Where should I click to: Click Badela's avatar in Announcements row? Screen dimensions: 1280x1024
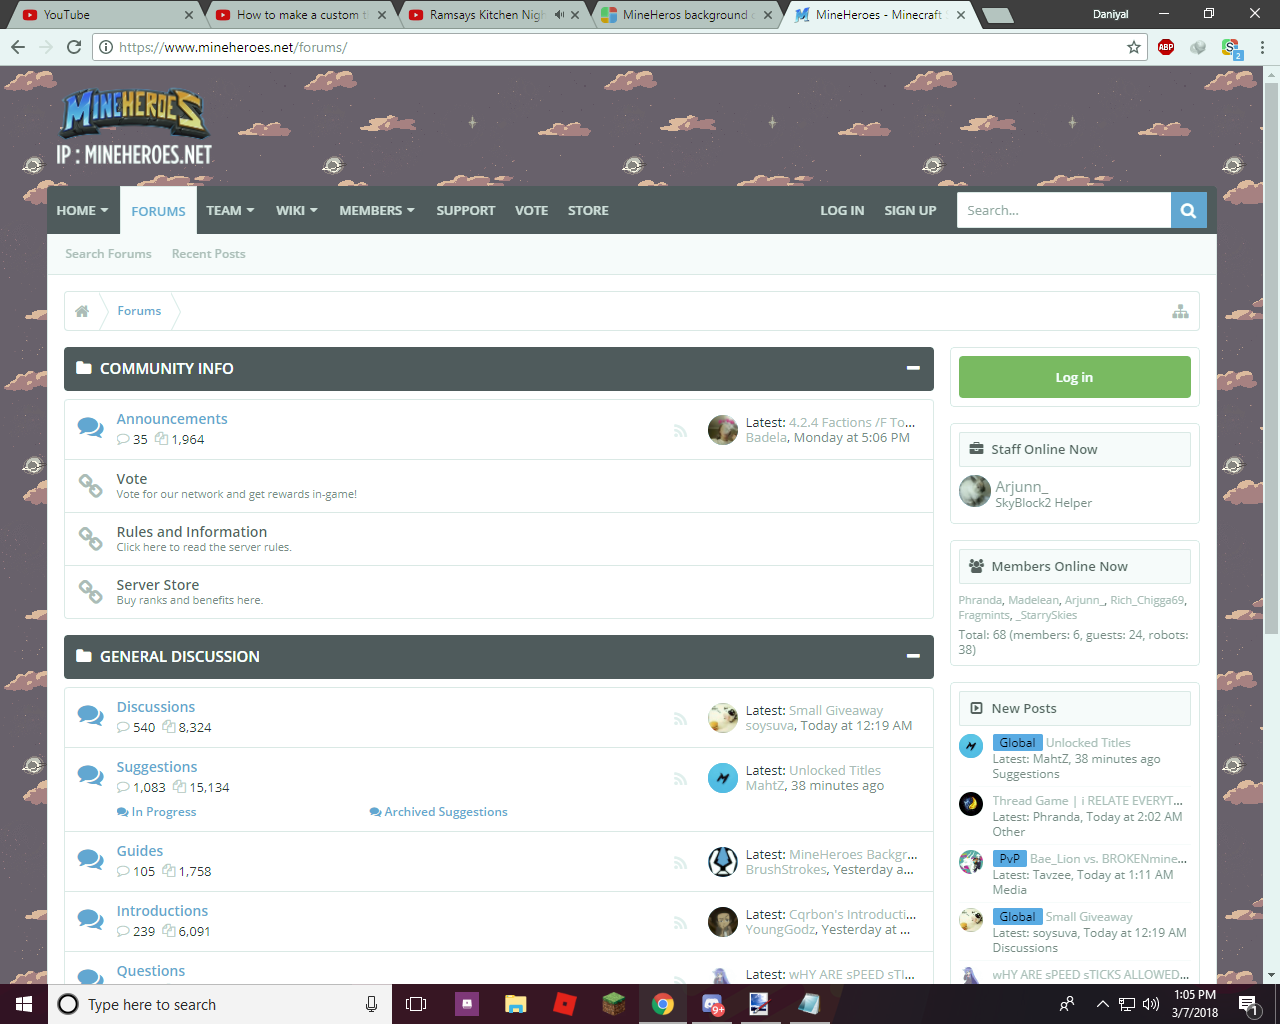723,430
